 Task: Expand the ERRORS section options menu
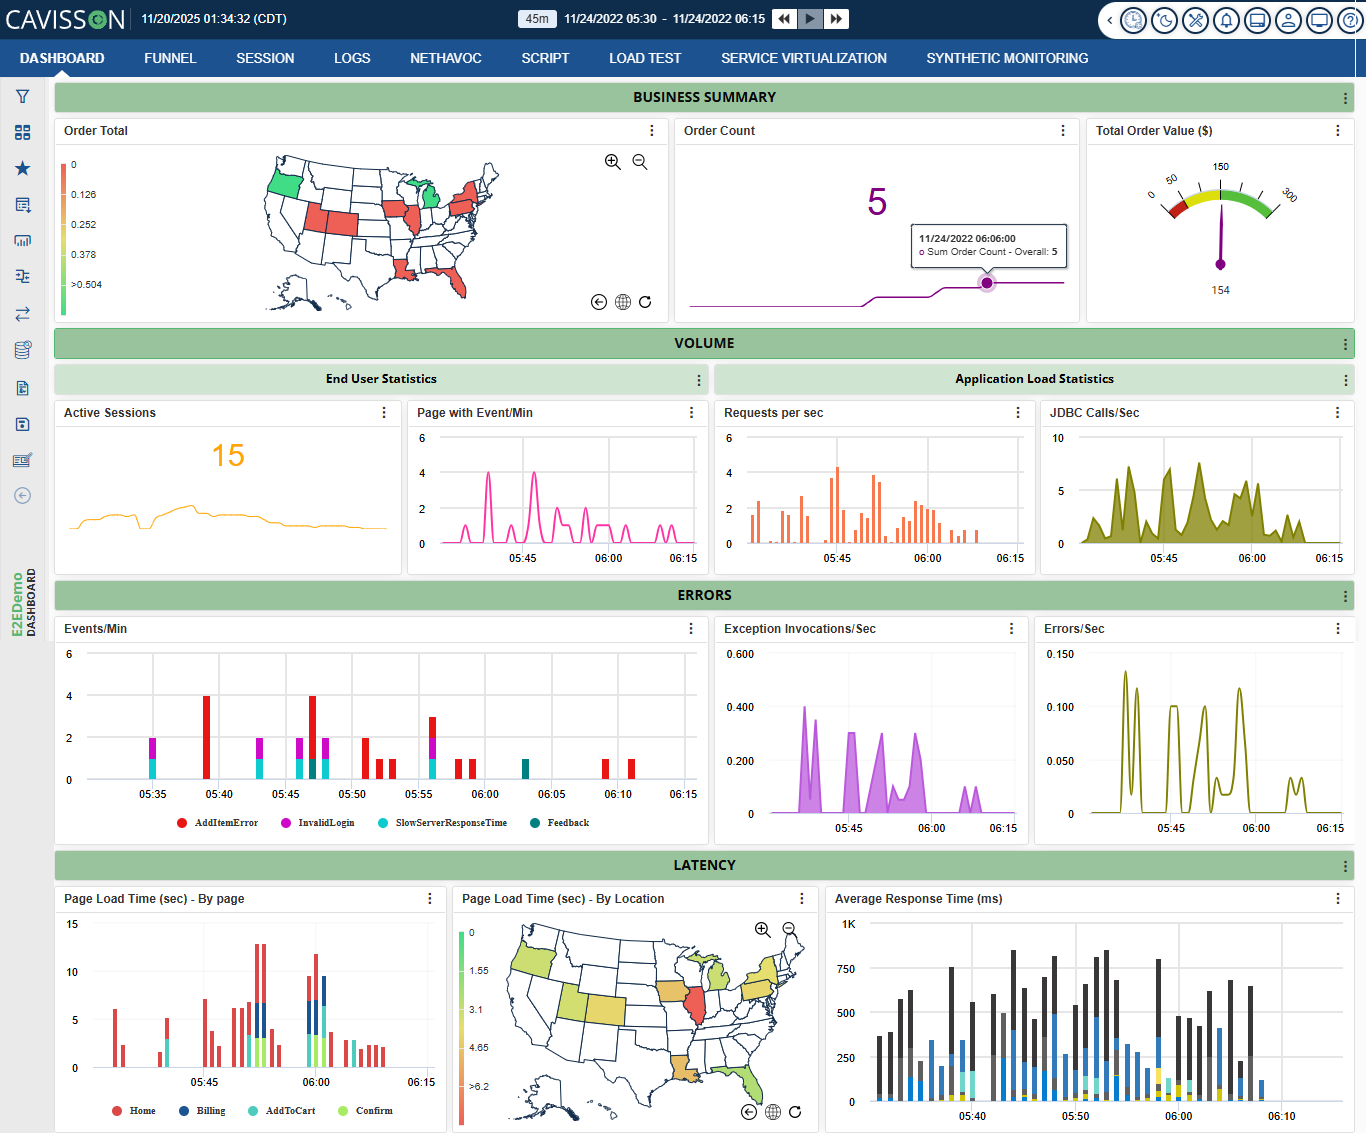coord(1345,596)
